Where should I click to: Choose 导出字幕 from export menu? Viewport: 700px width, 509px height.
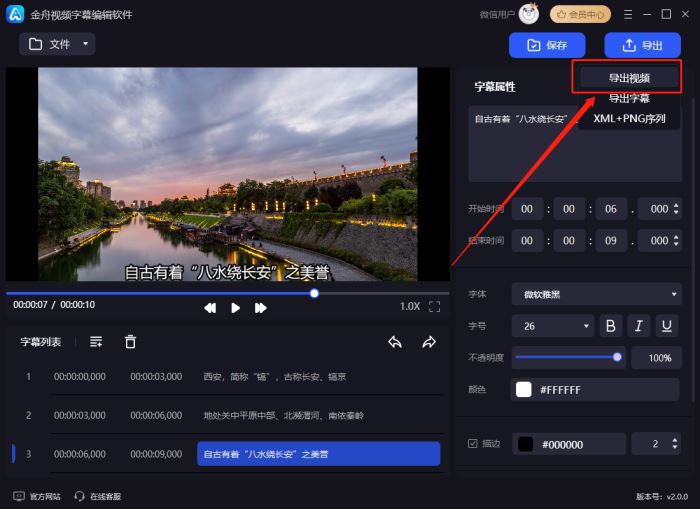click(629, 98)
